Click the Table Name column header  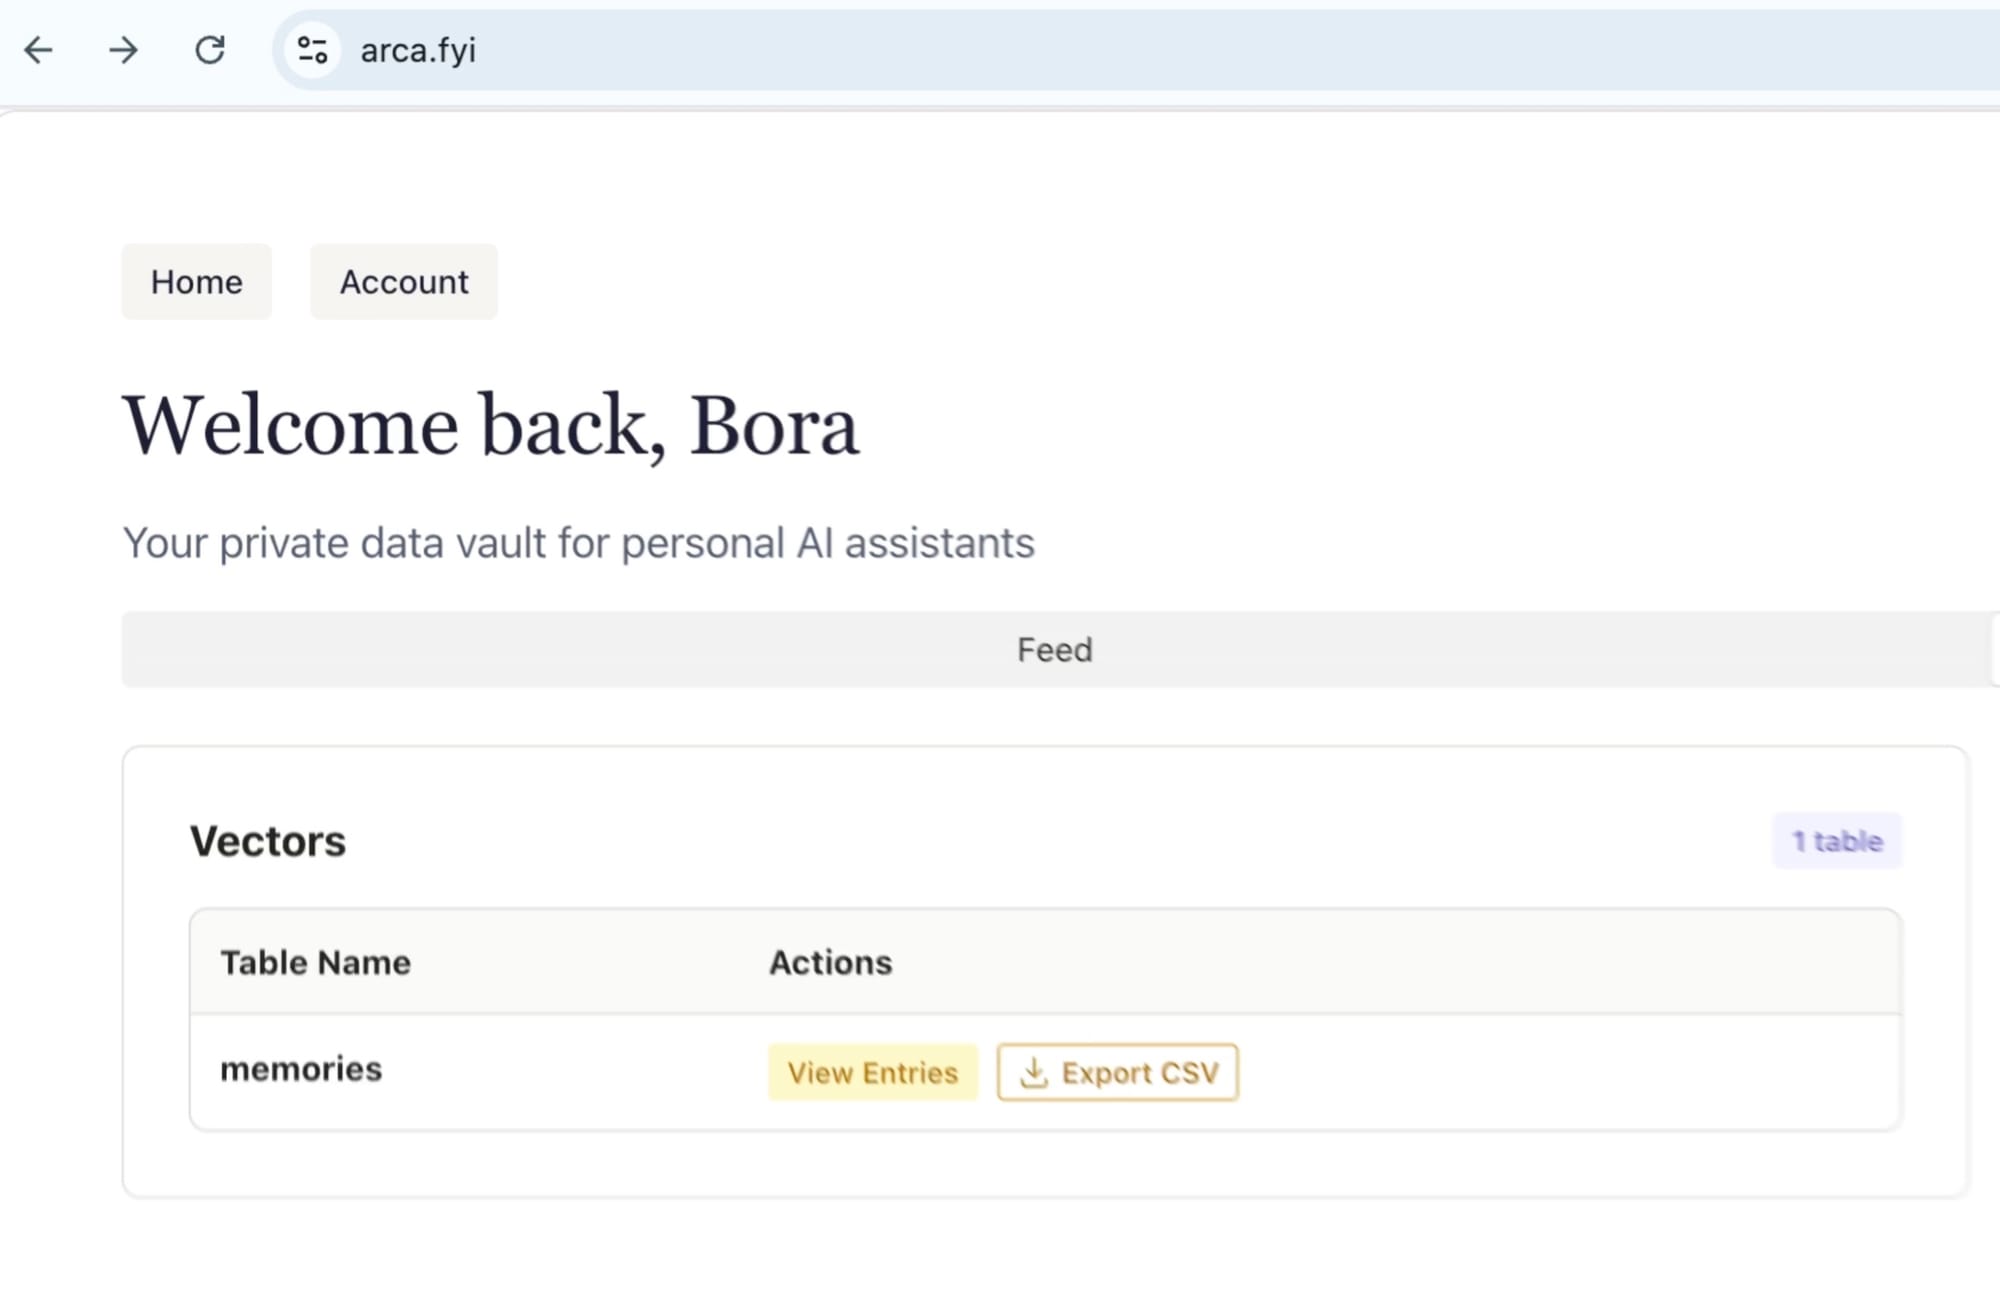tap(315, 962)
